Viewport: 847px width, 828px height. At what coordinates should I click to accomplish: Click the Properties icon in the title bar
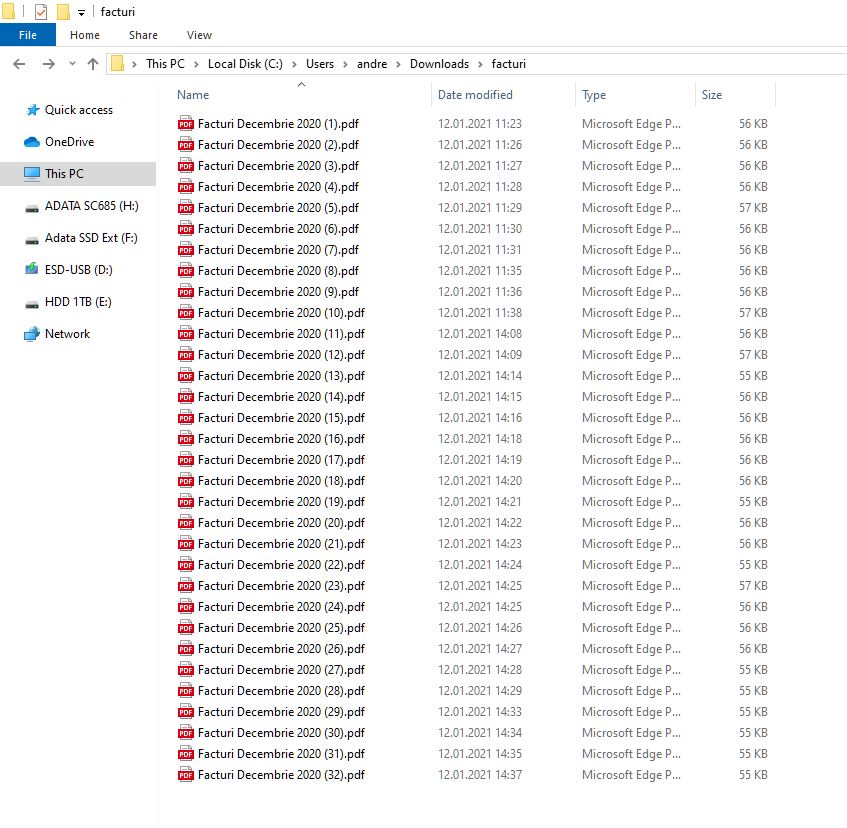coord(41,12)
